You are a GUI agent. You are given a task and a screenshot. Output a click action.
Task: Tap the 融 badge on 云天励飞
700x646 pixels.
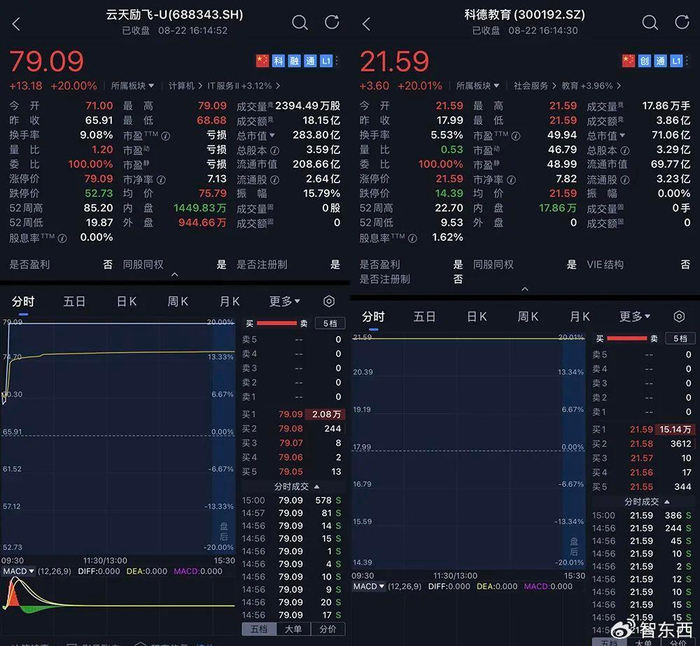click(x=295, y=61)
